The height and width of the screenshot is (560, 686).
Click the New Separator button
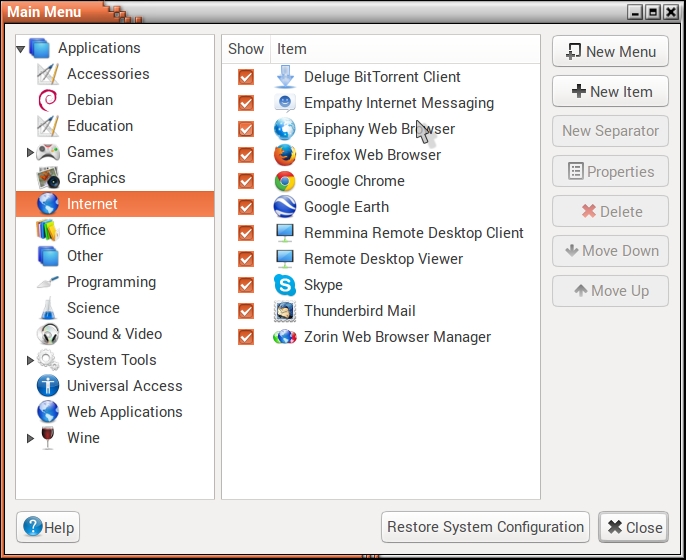[610, 131]
